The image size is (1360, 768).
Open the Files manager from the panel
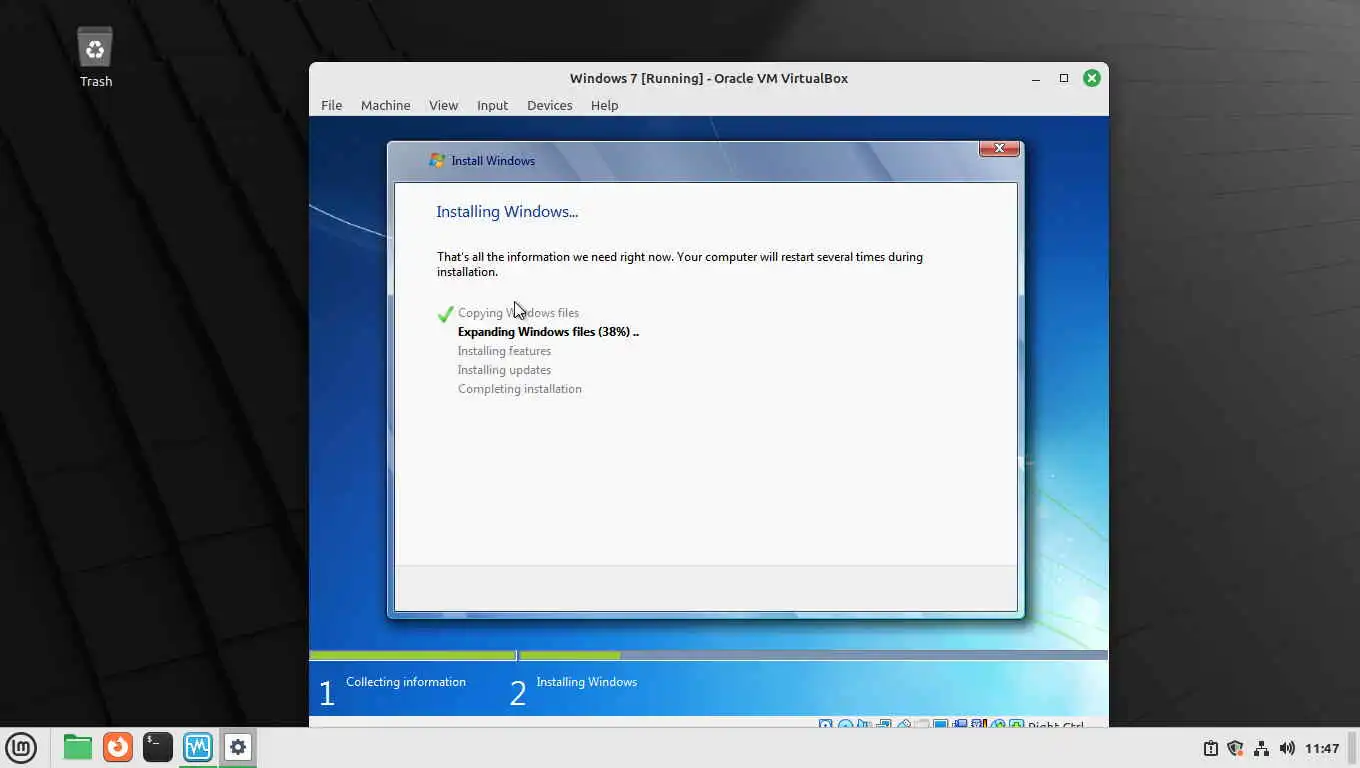tap(77, 747)
